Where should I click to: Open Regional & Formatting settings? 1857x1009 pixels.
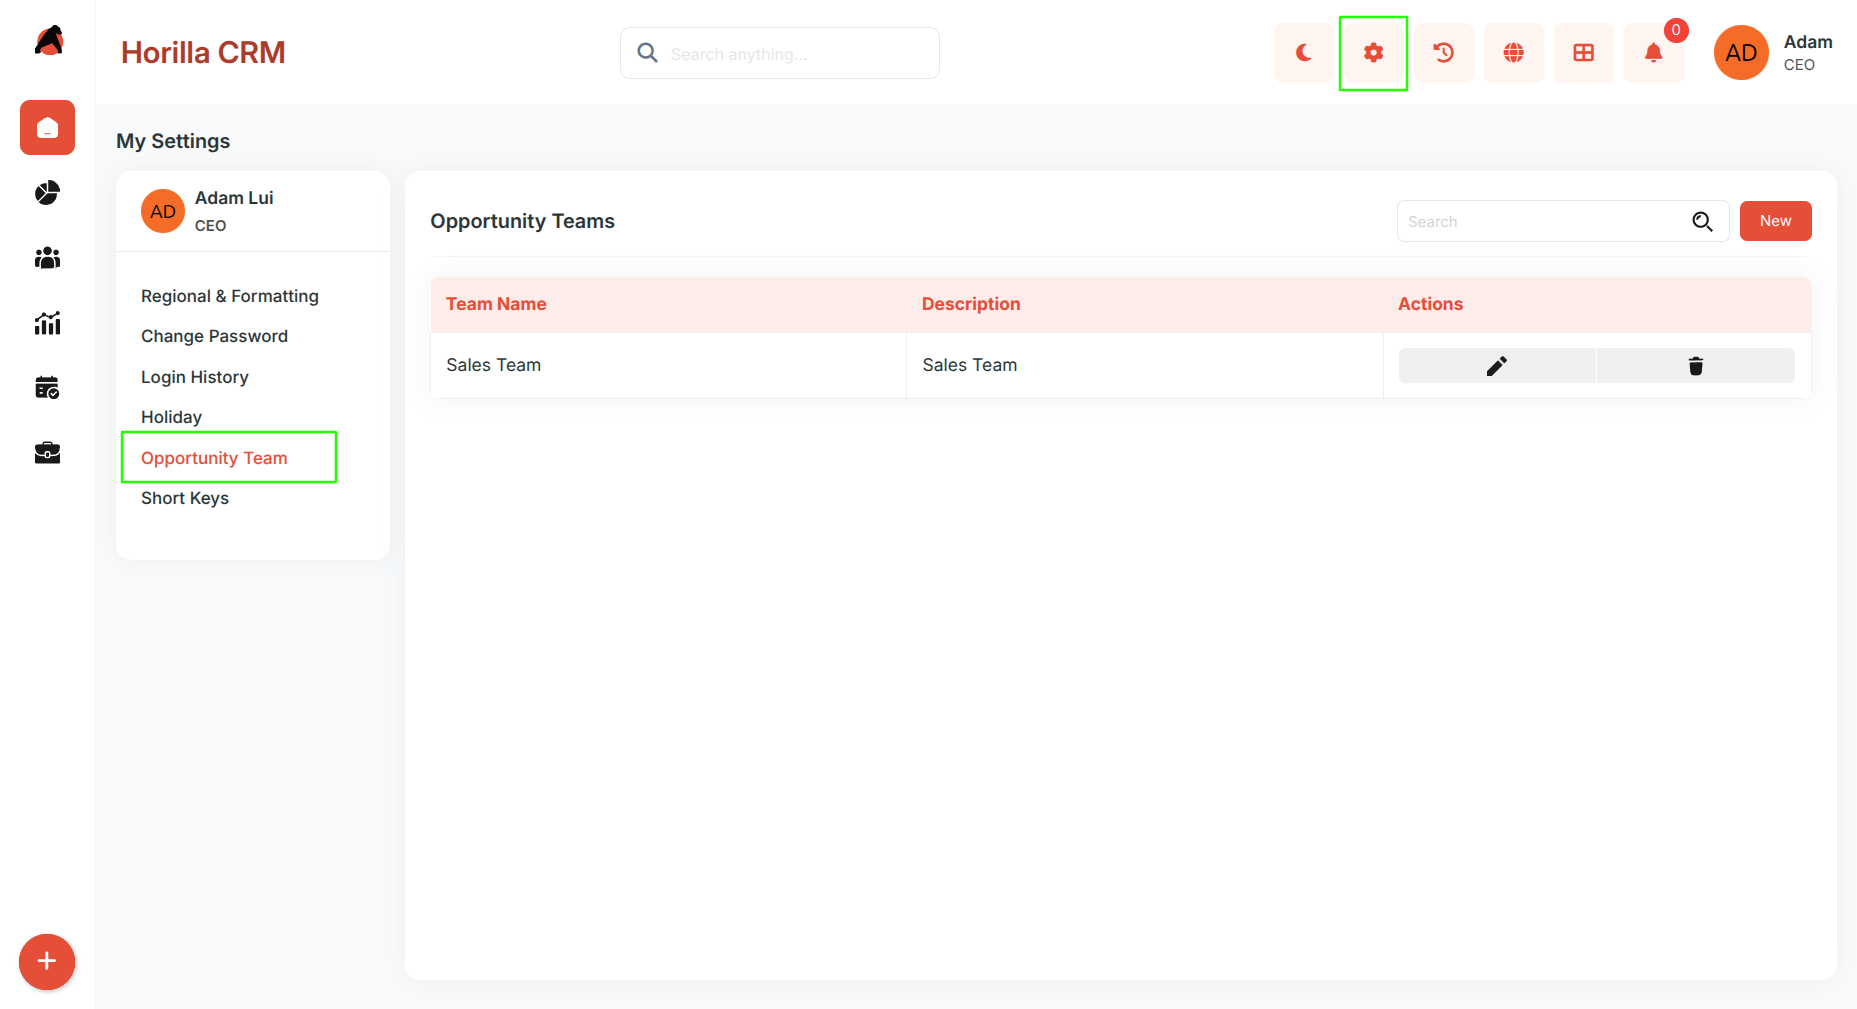point(230,296)
